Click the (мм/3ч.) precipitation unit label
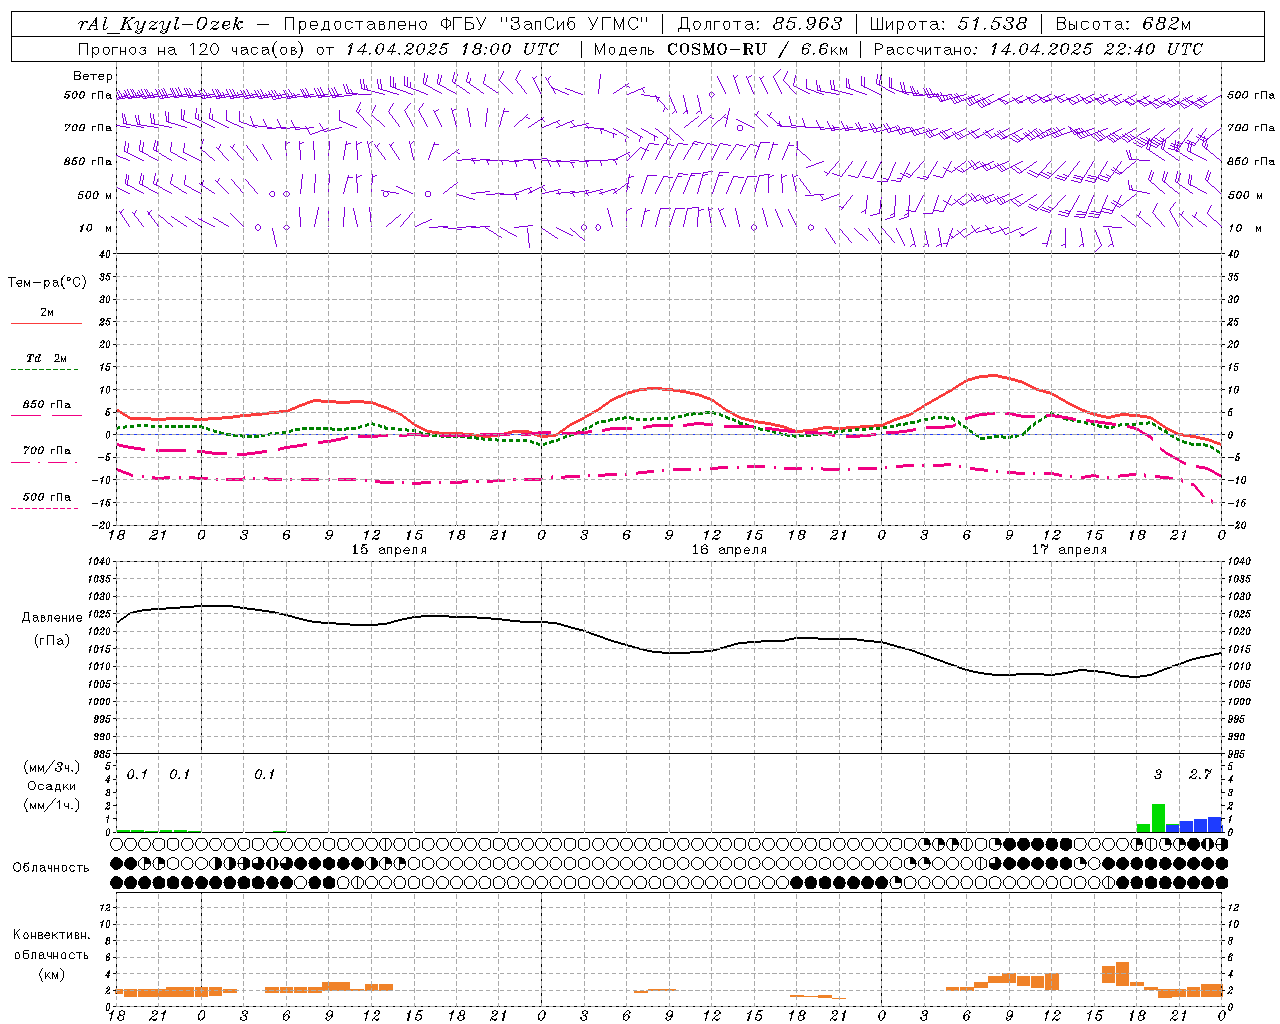 pos(51,767)
